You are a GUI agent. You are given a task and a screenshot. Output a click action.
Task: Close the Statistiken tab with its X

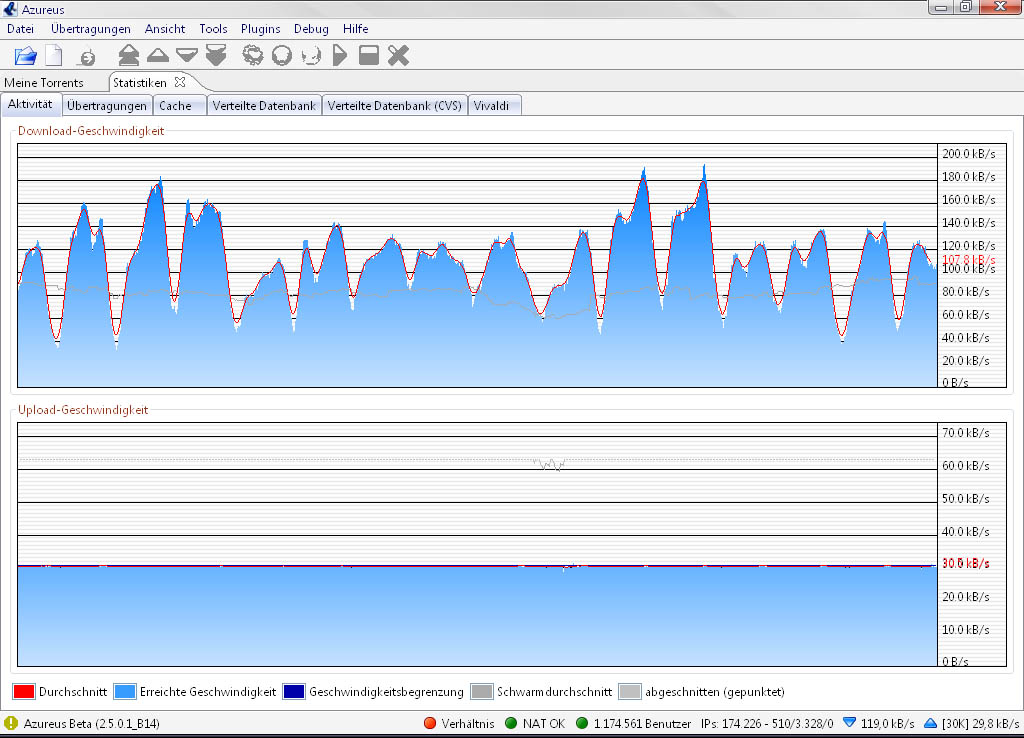[x=180, y=82]
